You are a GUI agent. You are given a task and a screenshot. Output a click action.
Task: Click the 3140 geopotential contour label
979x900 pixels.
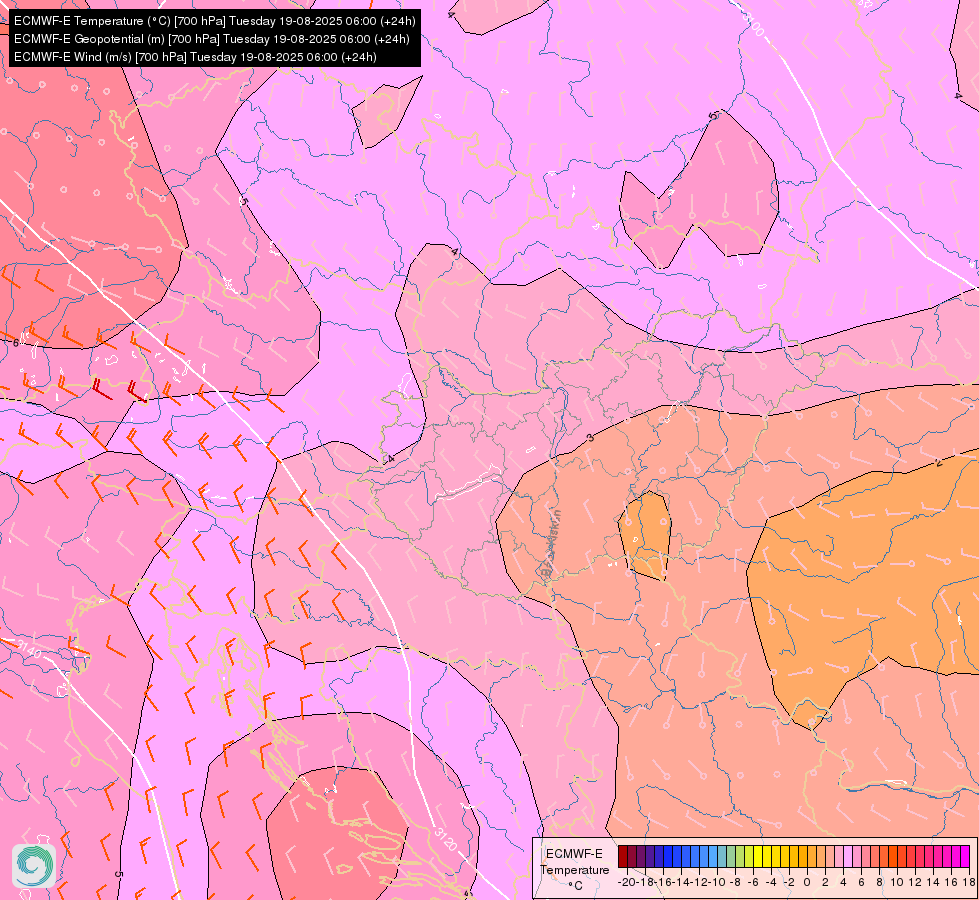click(29, 649)
